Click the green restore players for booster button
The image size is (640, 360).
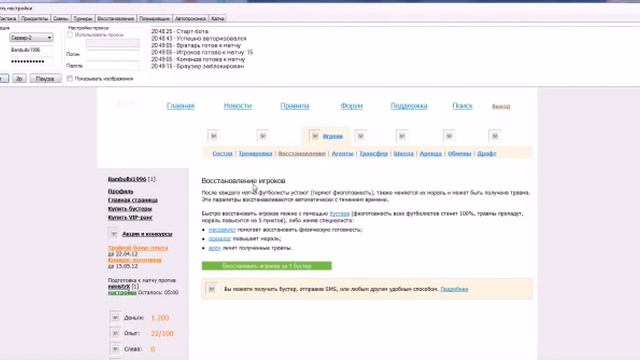[267, 266]
